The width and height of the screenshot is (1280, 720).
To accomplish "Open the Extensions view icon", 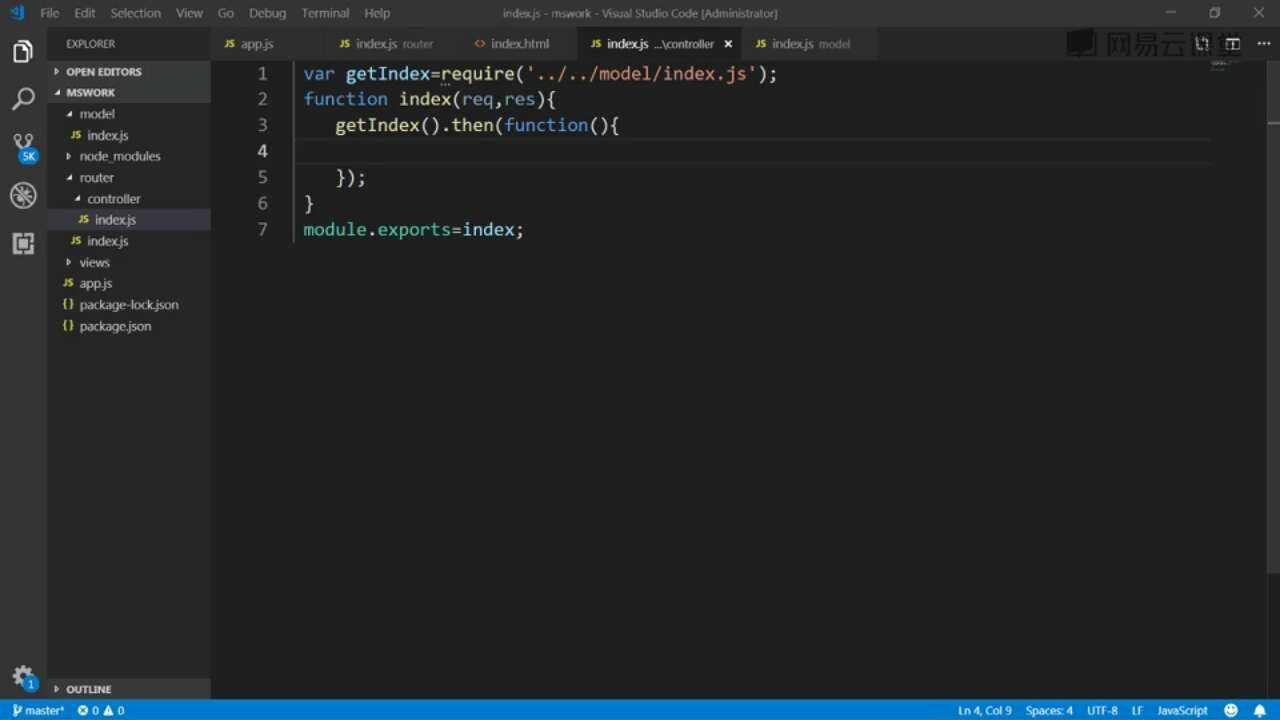I will (23, 243).
